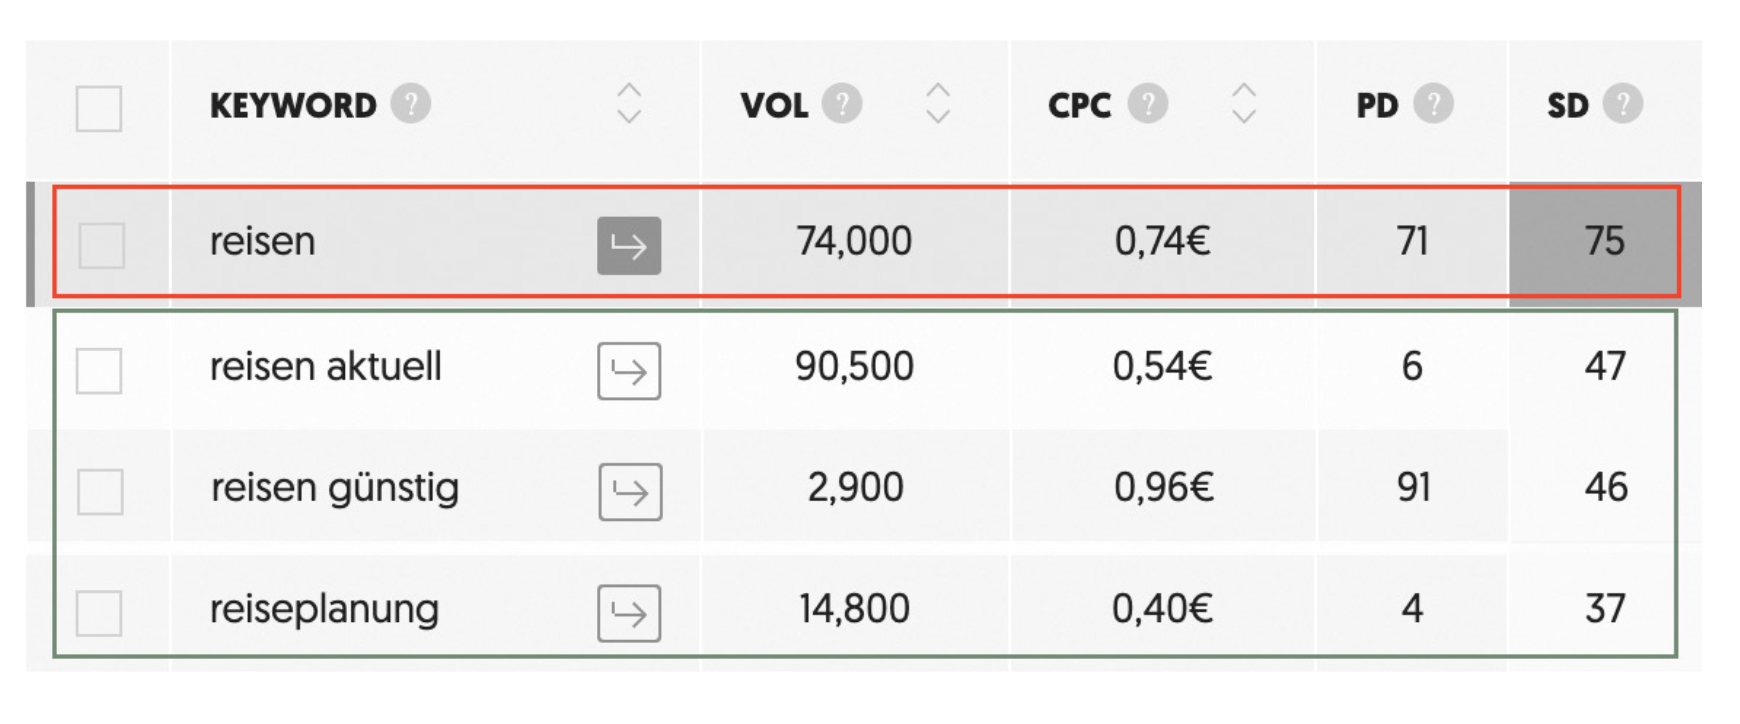Image resolution: width=1740 pixels, height=724 pixels.
Task: Select the reisen aktuell checkbox
Action: [x=99, y=371]
